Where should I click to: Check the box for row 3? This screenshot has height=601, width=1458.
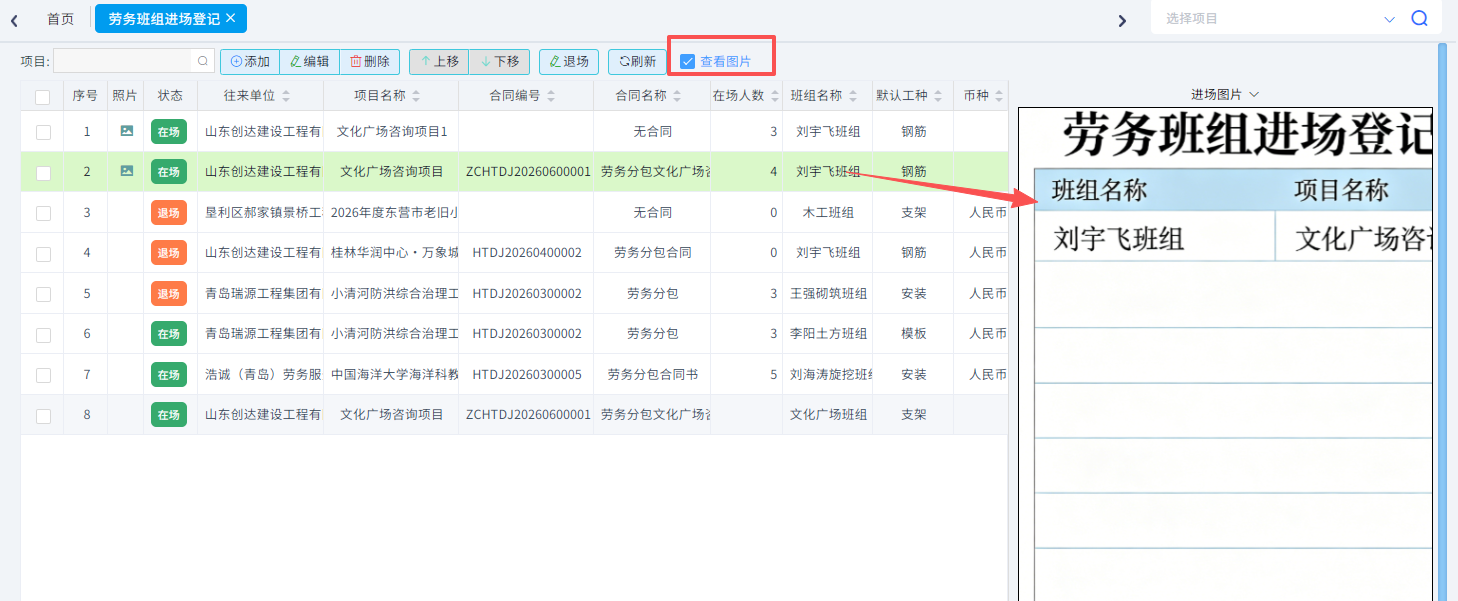coord(43,213)
